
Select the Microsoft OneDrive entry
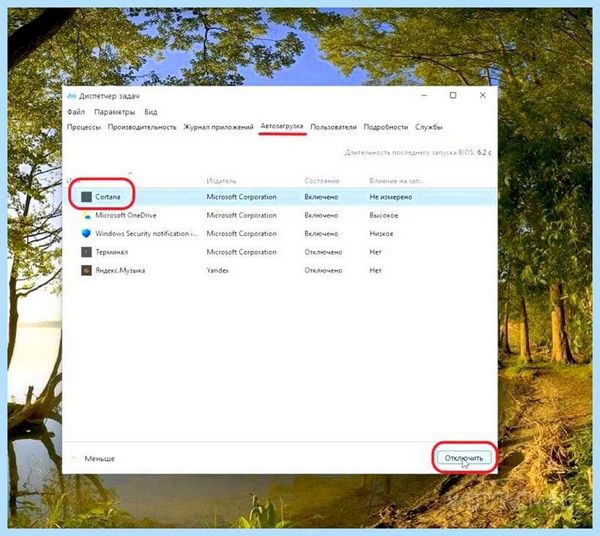(126, 215)
